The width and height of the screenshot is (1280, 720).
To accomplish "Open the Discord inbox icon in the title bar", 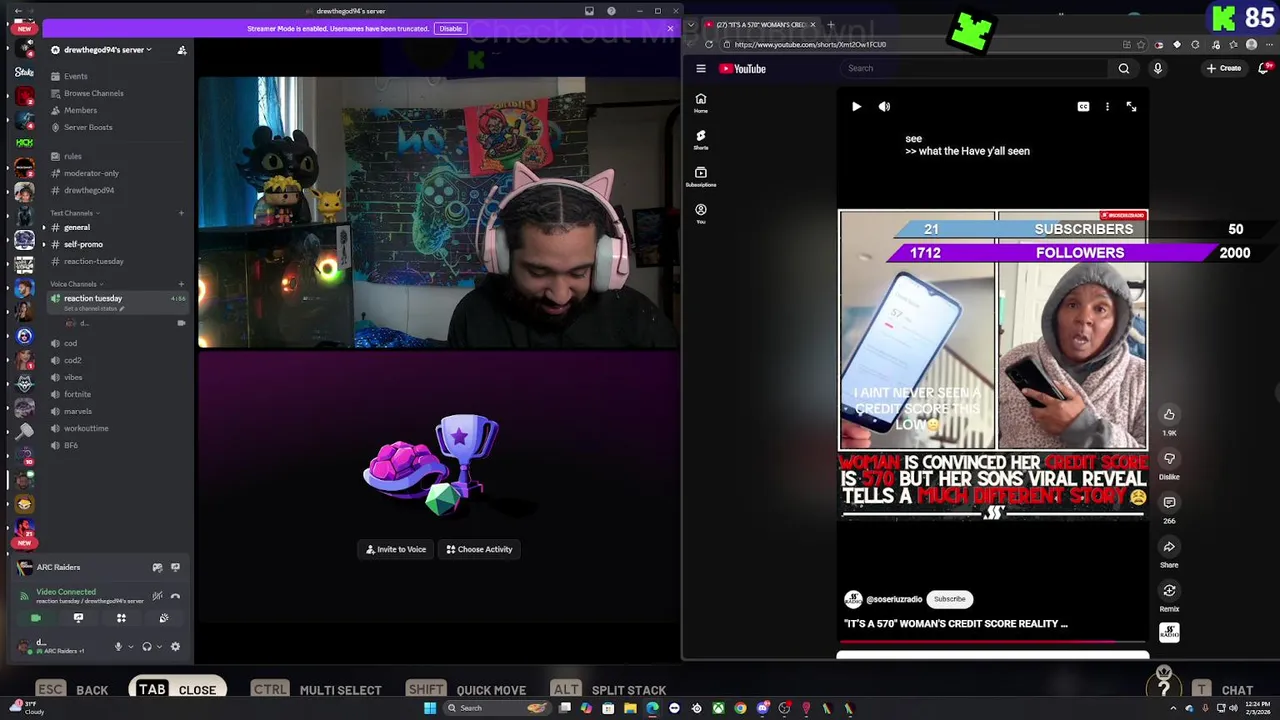I will coord(589,11).
